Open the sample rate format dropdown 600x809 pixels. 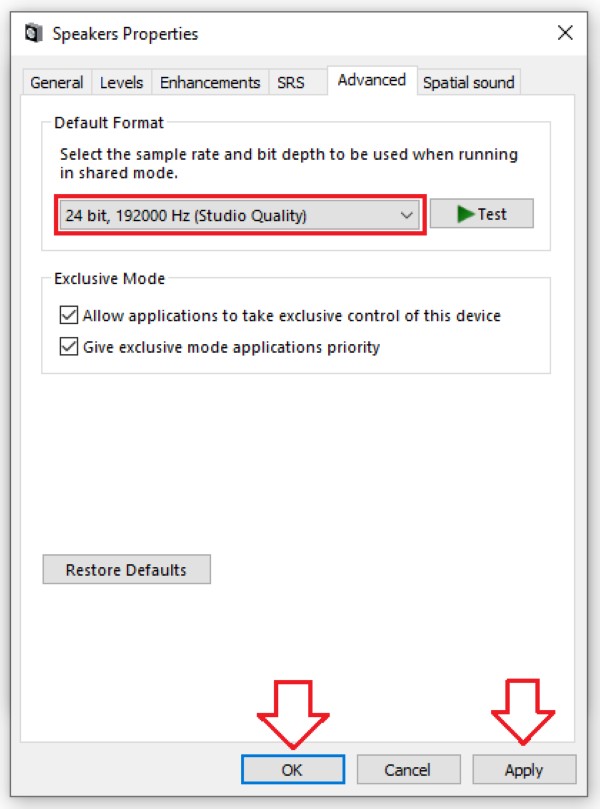point(240,215)
